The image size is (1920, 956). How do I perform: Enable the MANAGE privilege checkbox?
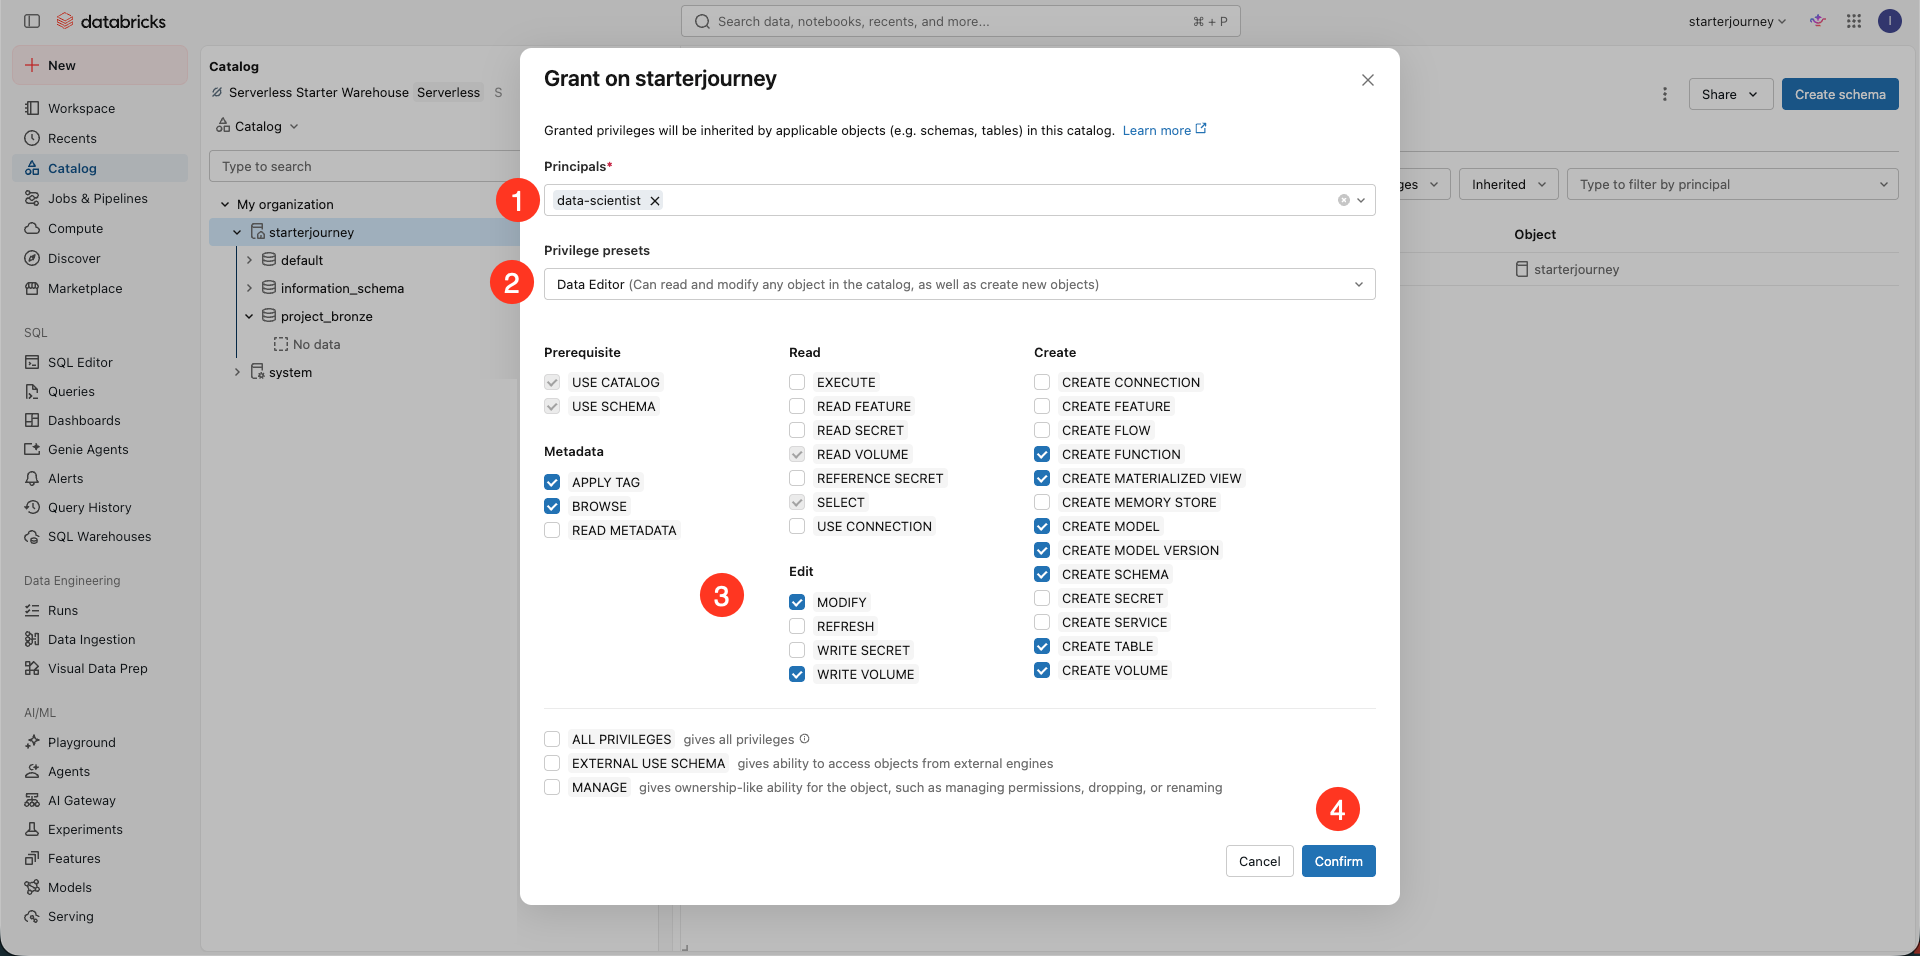click(552, 787)
